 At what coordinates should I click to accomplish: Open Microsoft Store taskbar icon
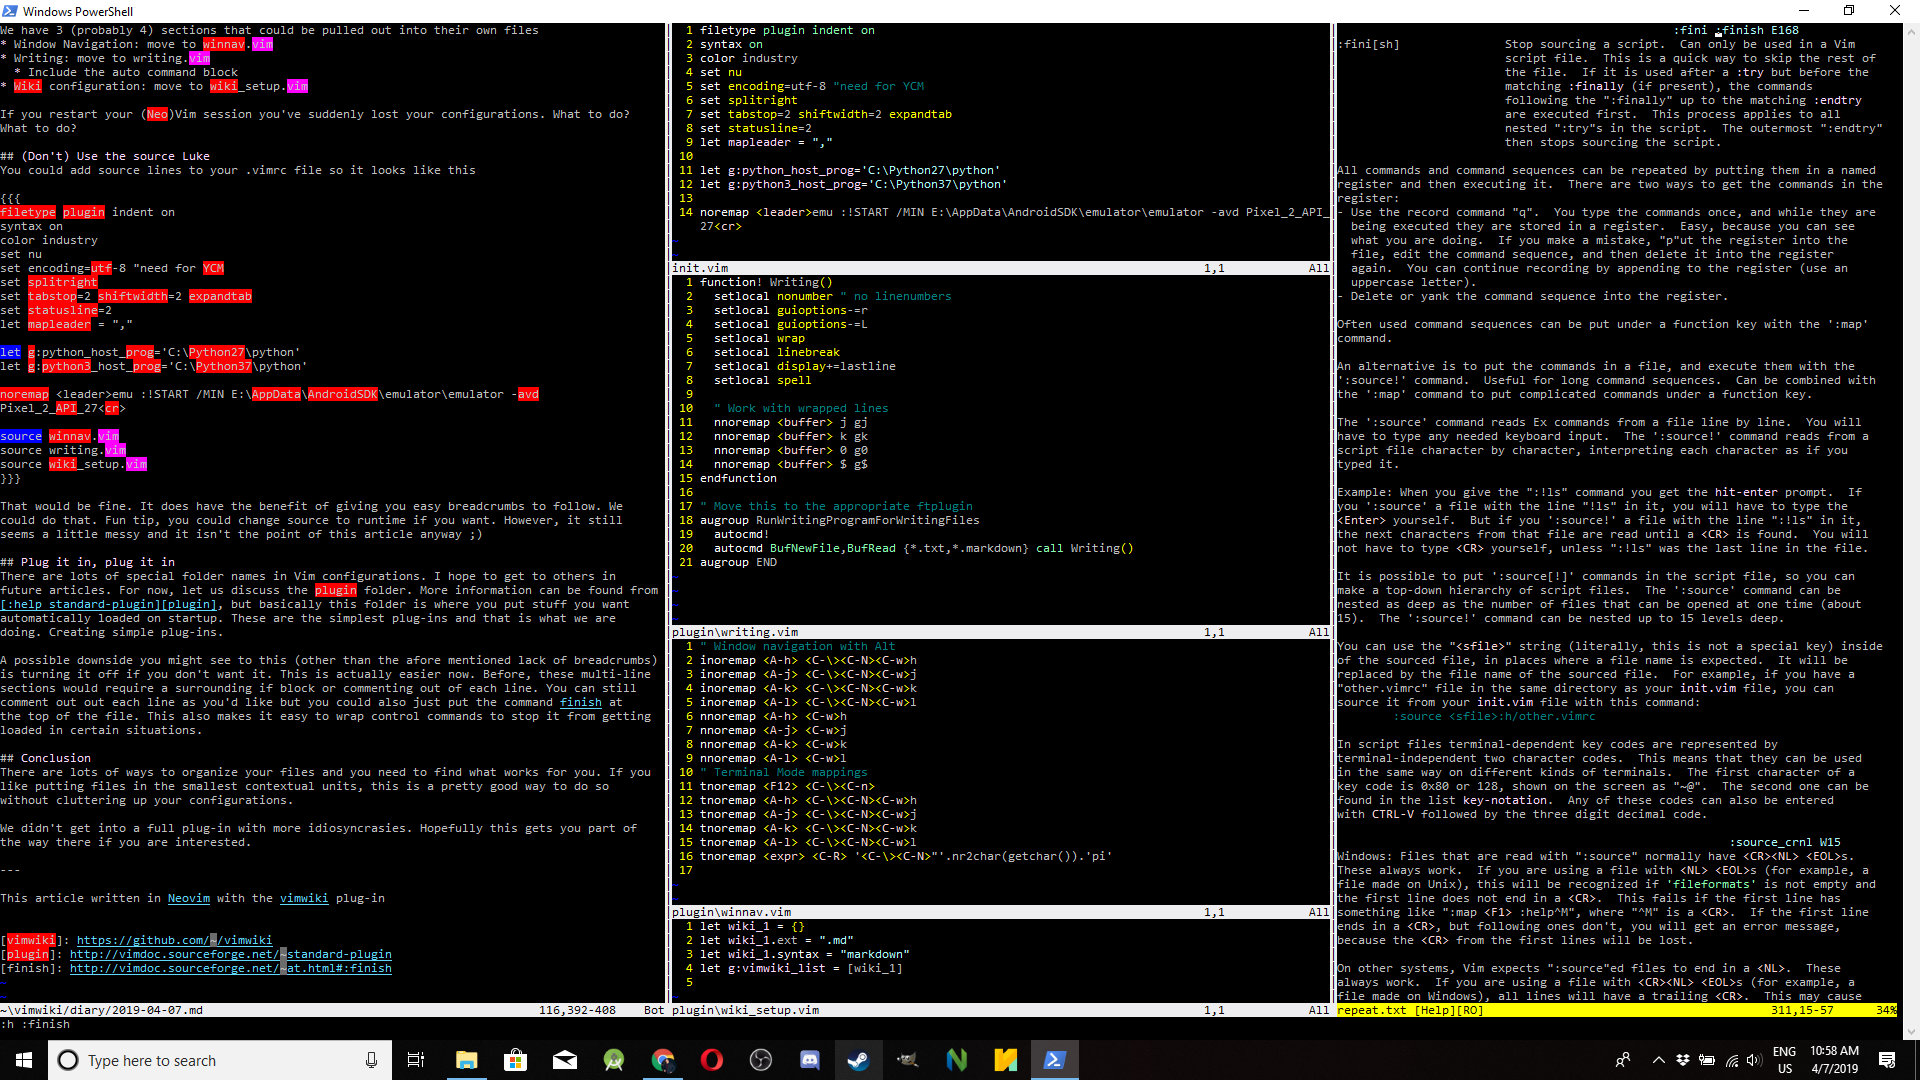[x=515, y=1060]
